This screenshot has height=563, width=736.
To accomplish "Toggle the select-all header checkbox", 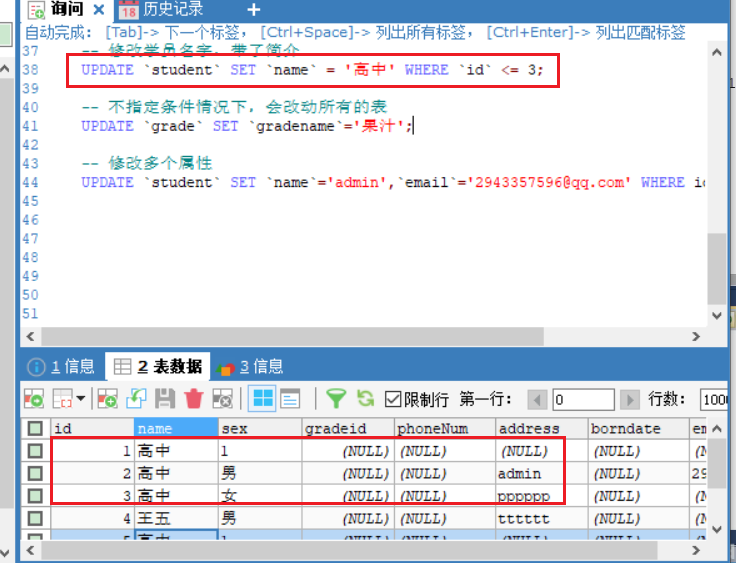I will point(35,428).
